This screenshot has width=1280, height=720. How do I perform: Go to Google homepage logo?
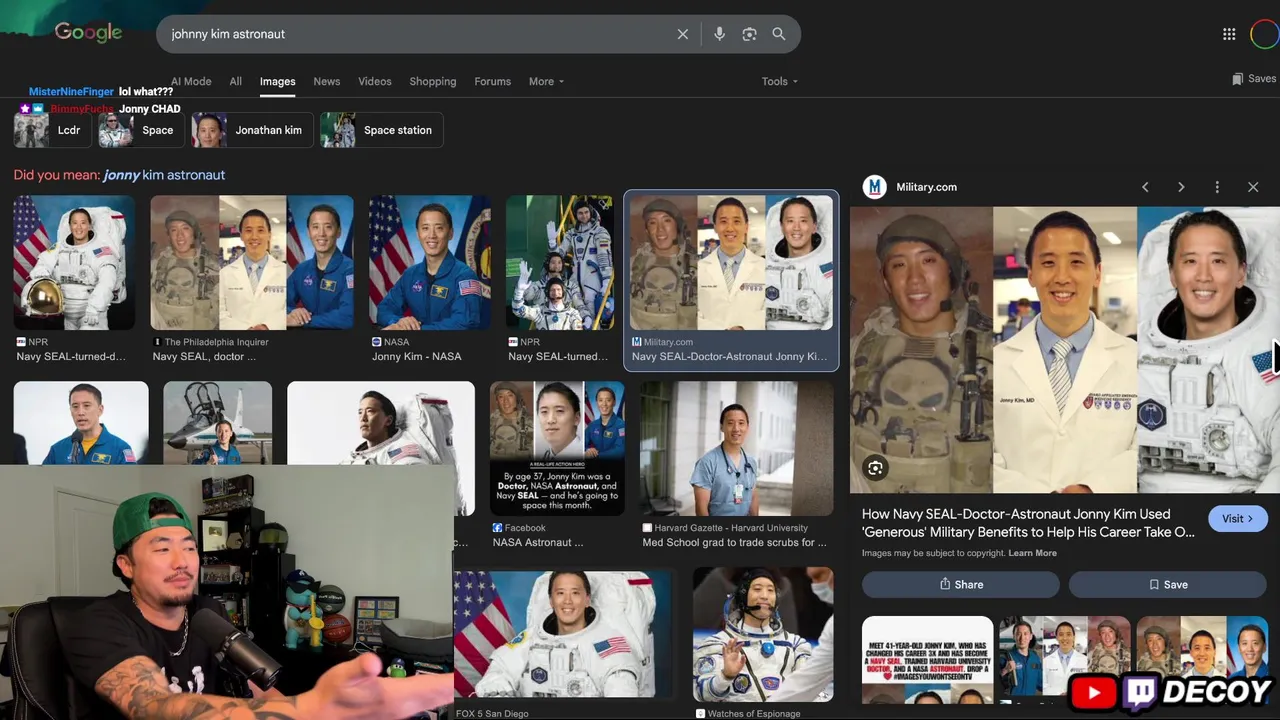click(x=88, y=33)
